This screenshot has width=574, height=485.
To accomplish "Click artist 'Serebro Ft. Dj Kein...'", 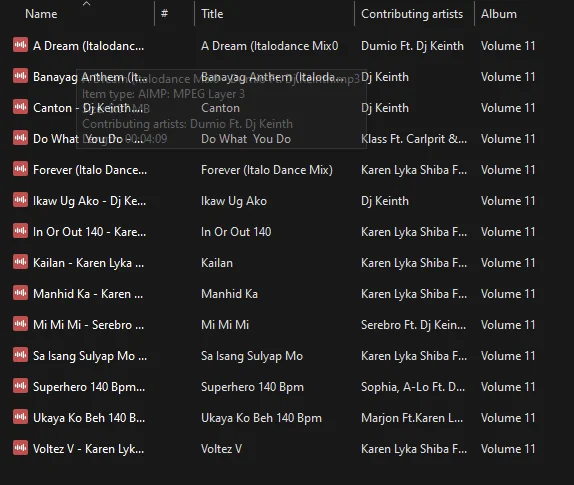I will [413, 325].
